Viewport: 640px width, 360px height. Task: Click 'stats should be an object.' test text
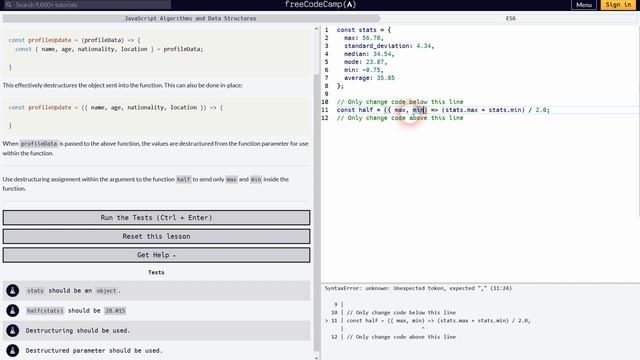coord(73,291)
